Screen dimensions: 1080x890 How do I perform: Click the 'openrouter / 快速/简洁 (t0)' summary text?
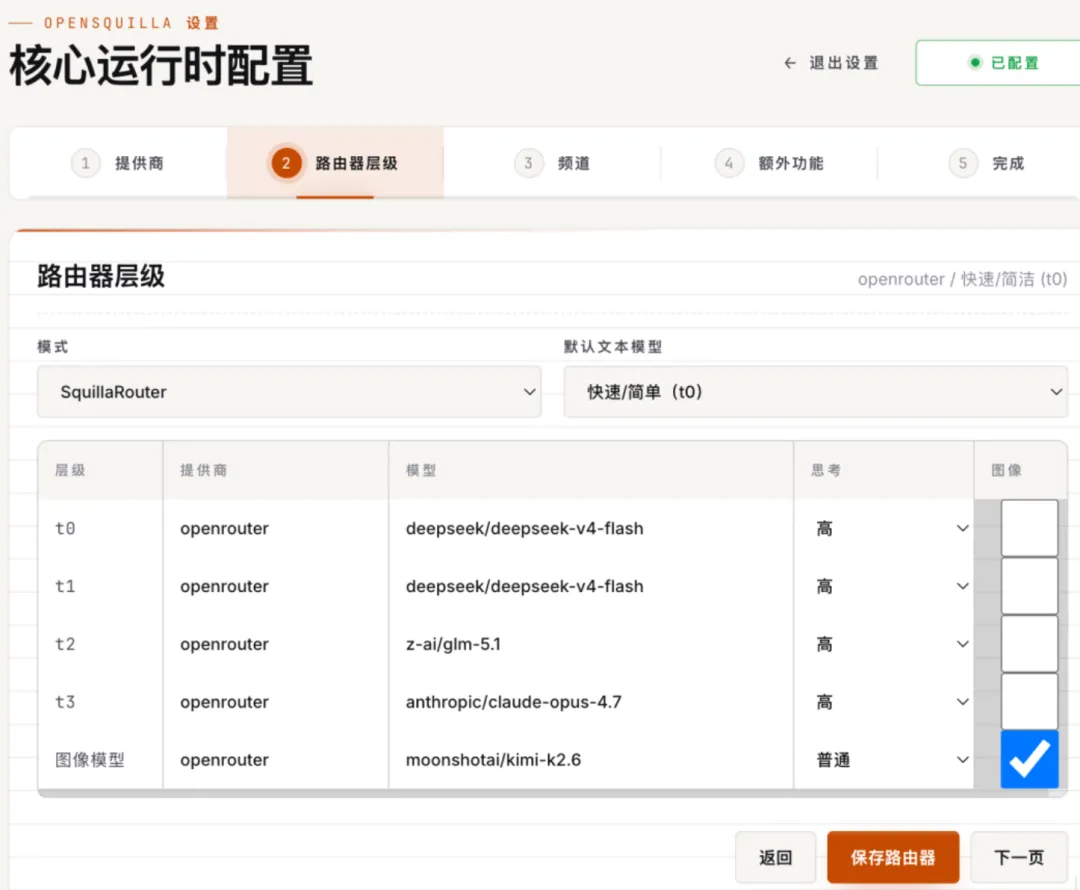[x=962, y=279]
